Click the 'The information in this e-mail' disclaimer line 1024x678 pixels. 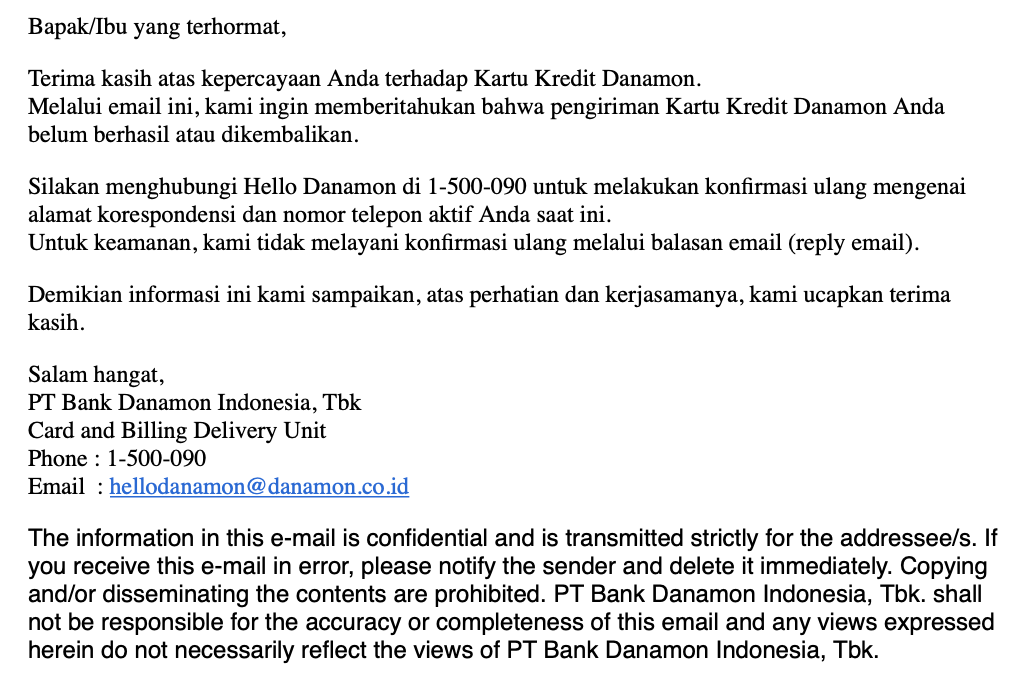point(512,538)
